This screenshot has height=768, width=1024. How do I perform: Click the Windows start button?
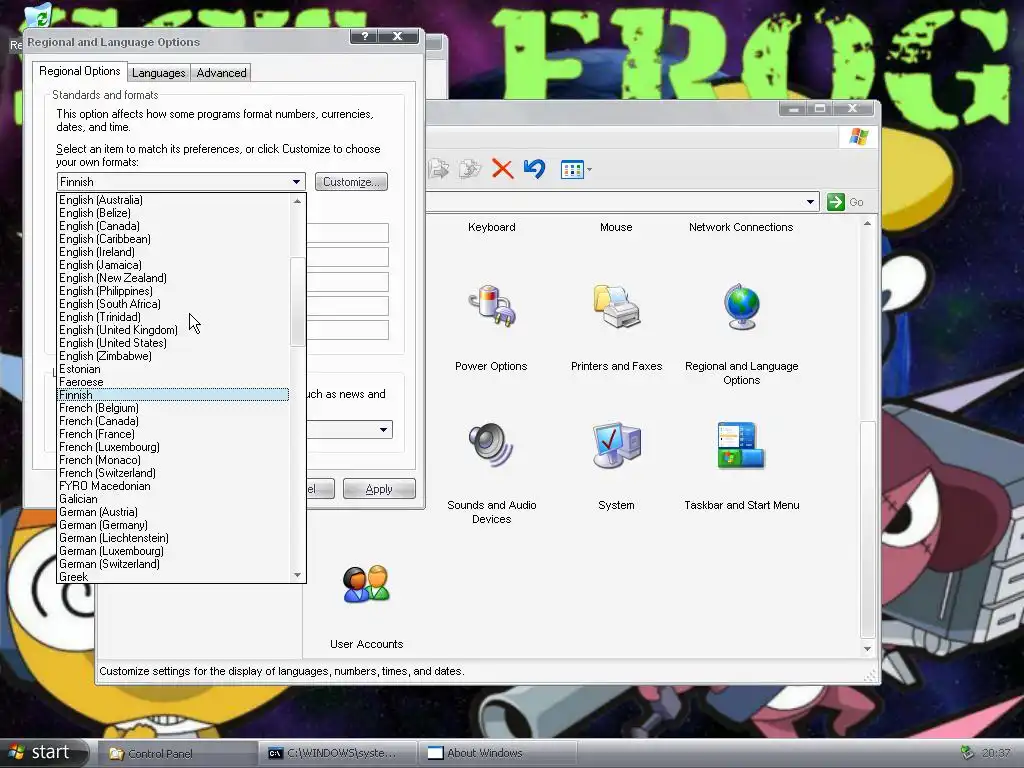tap(44, 753)
